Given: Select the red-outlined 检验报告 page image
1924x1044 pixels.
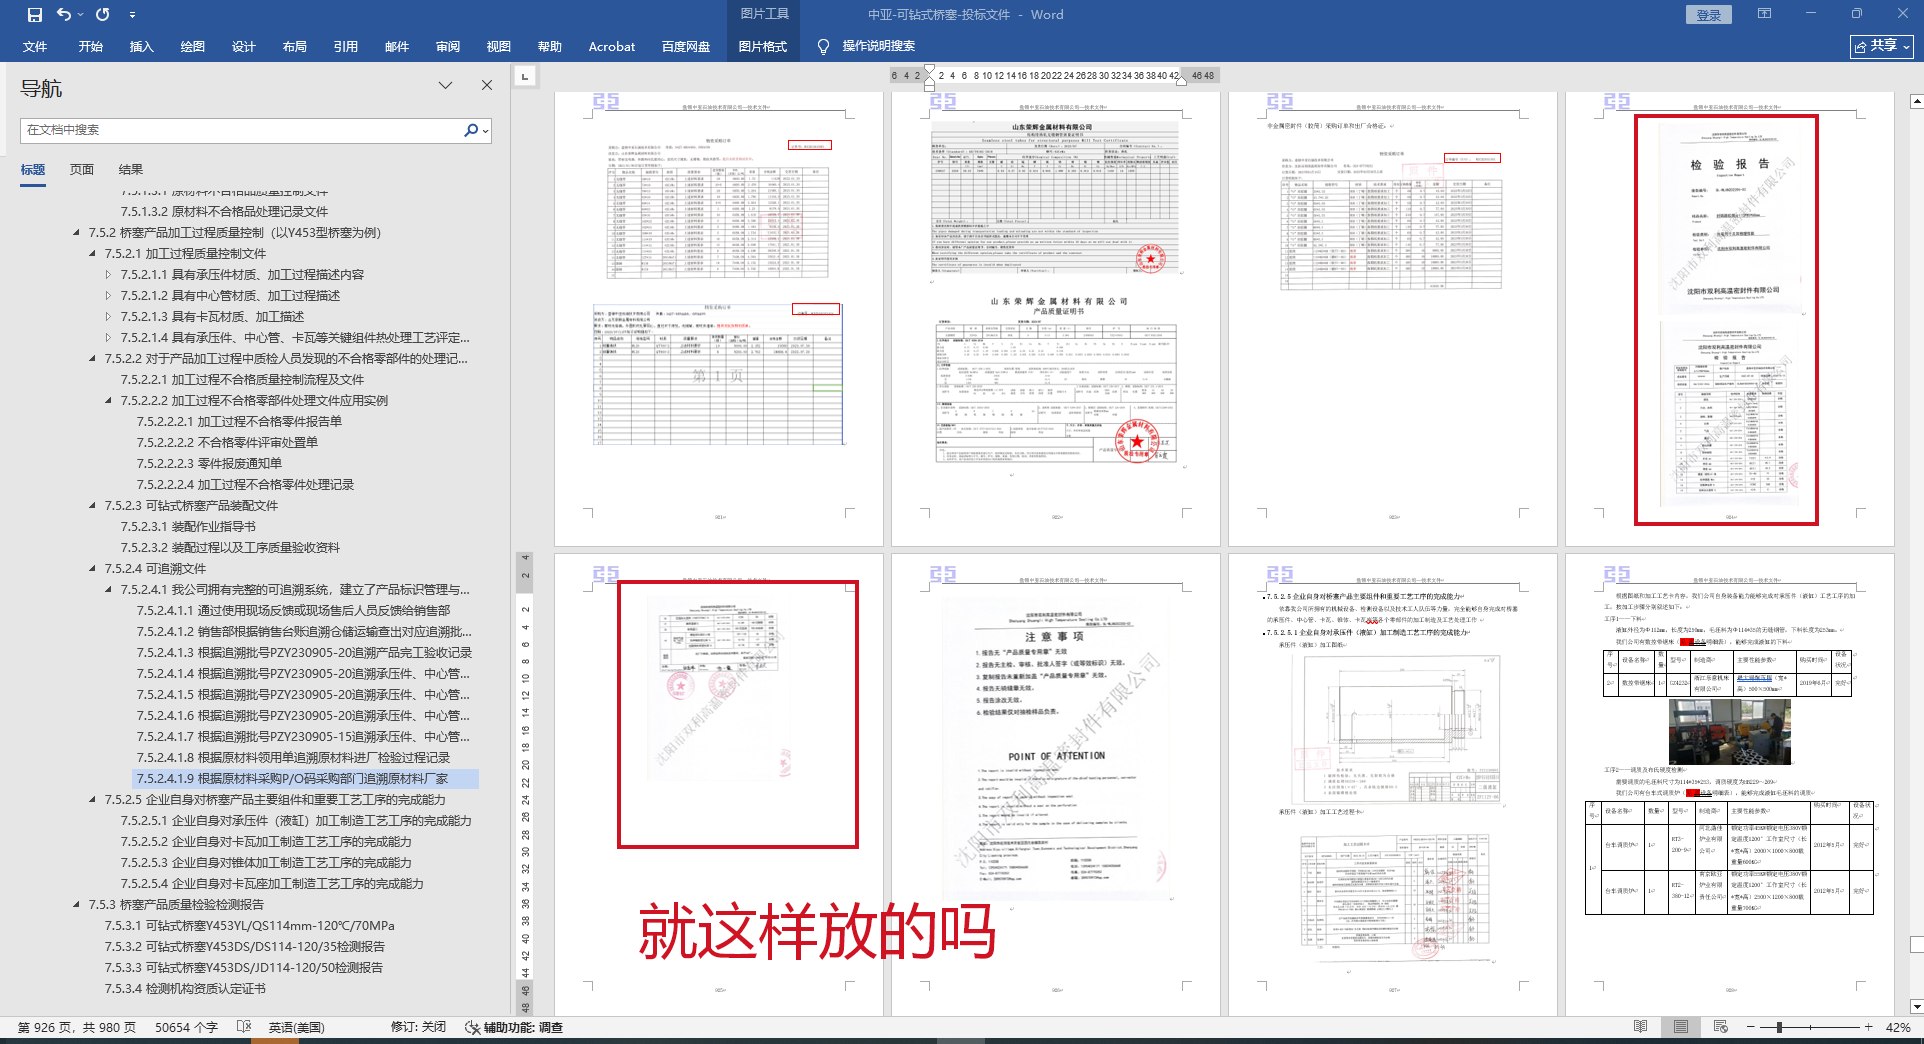Looking at the screenshot, I should [x=1726, y=320].
